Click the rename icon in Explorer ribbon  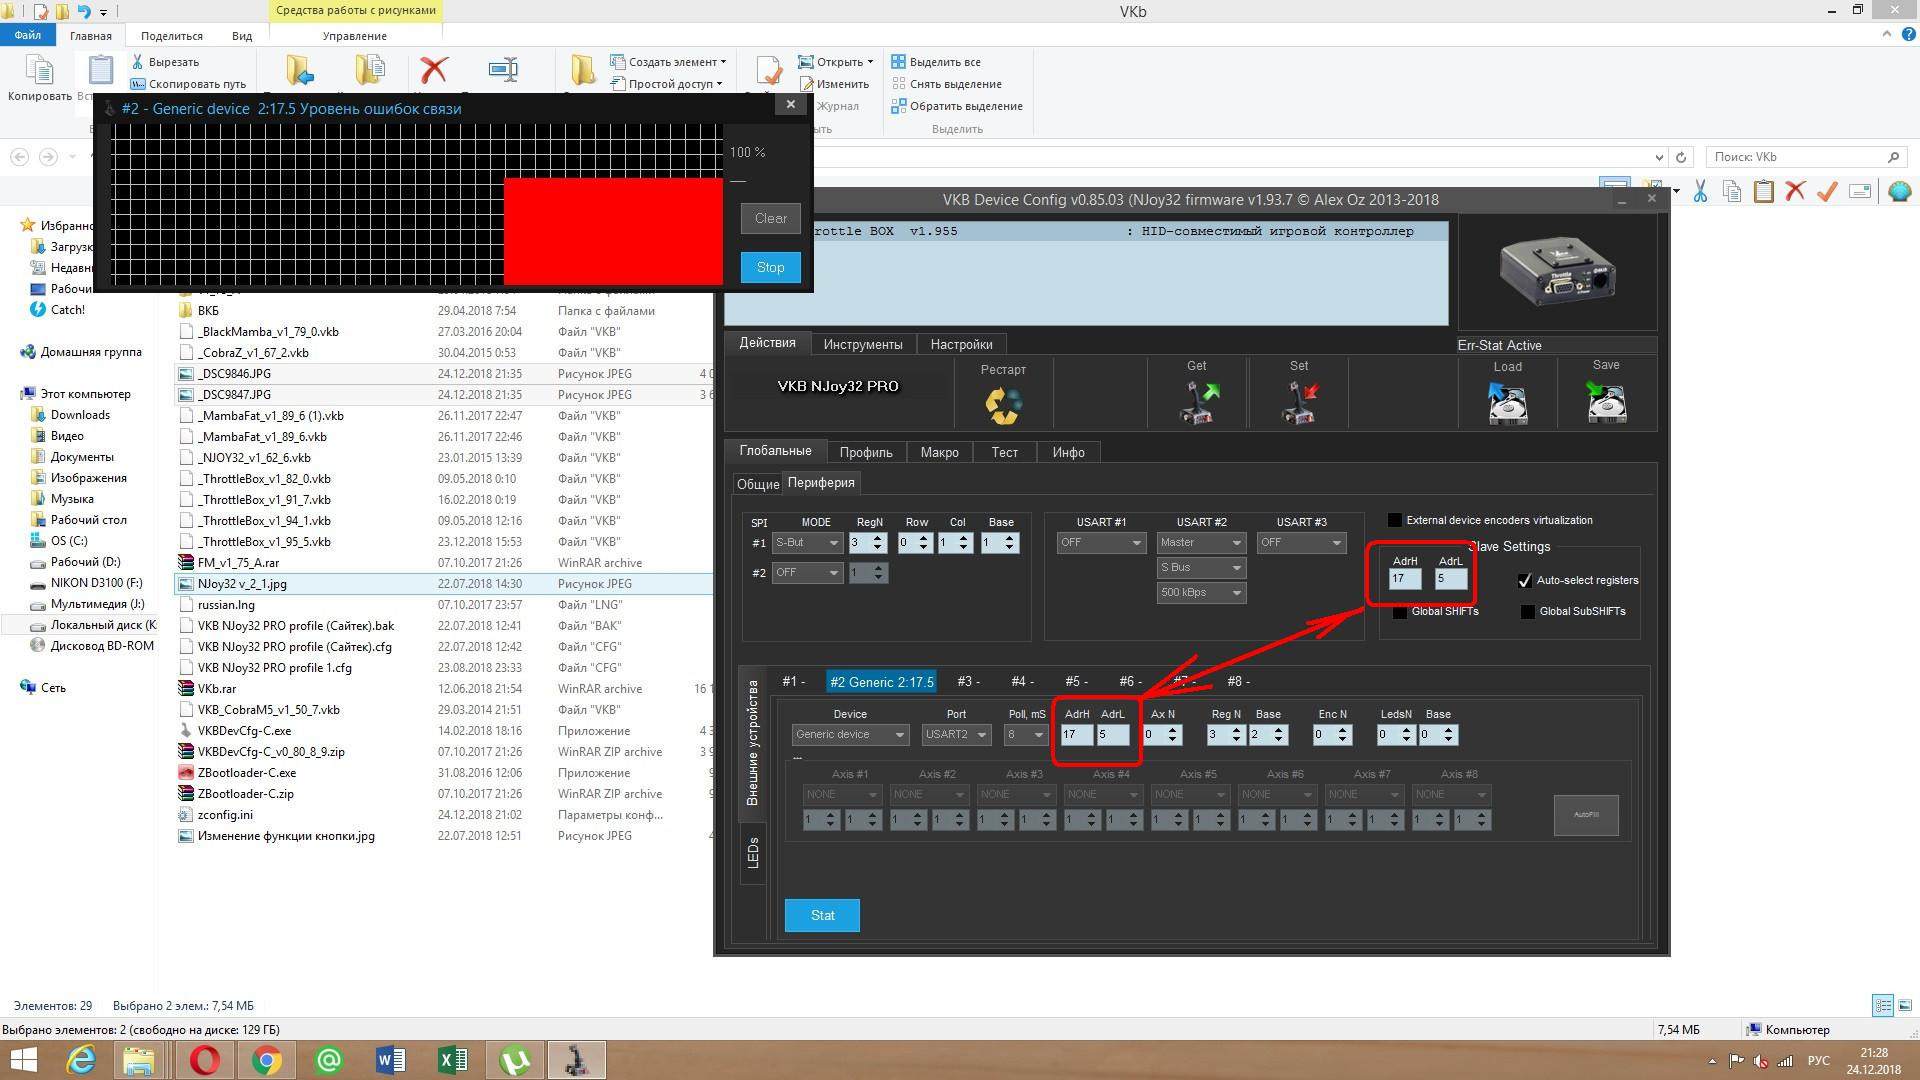pyautogui.click(x=503, y=69)
